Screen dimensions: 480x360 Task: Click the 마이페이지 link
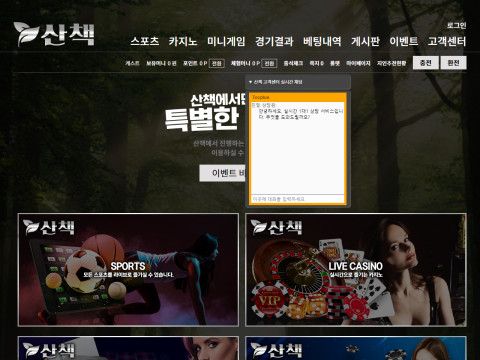(x=358, y=63)
